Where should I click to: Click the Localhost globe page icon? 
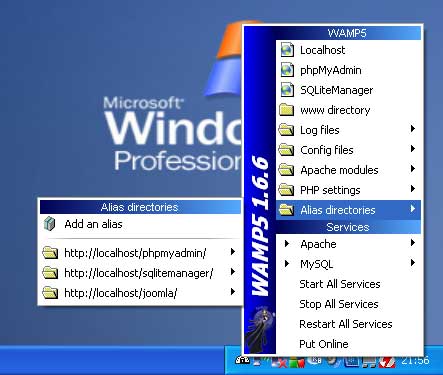click(x=287, y=50)
